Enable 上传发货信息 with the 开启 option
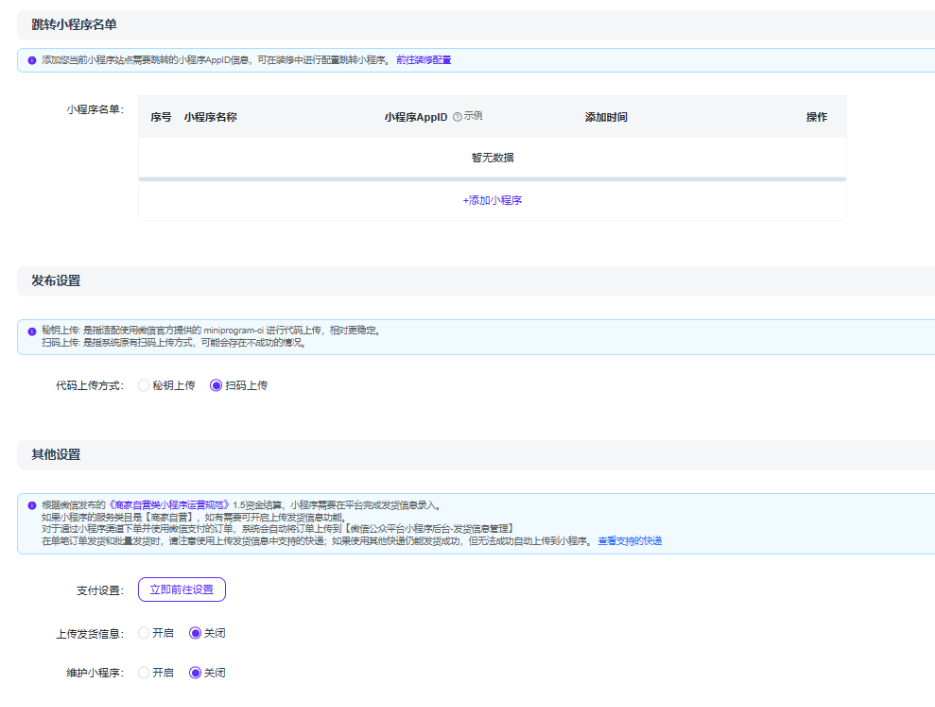Viewport: 935px width, 707px height. click(x=144, y=633)
